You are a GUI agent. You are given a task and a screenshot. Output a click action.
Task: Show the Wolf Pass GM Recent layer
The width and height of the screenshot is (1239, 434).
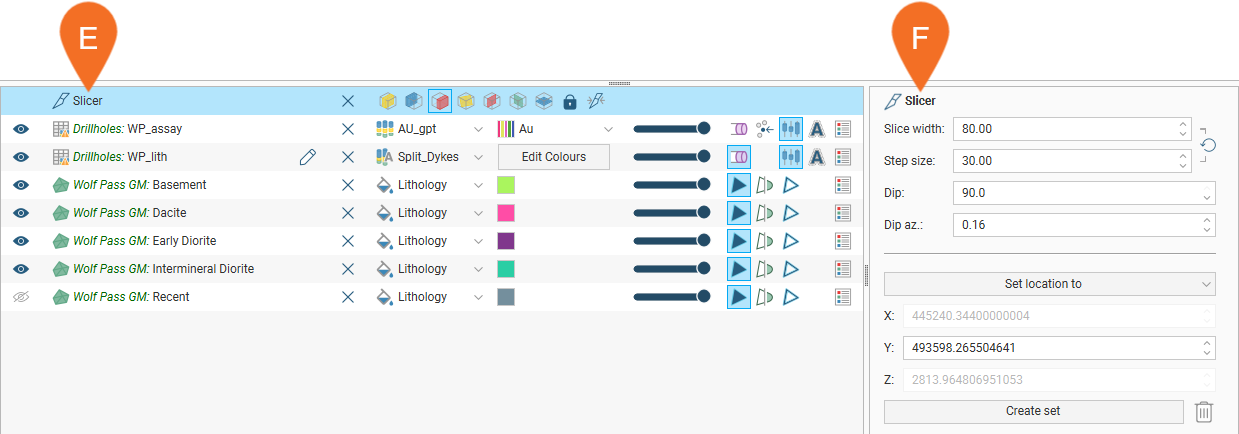[21, 297]
